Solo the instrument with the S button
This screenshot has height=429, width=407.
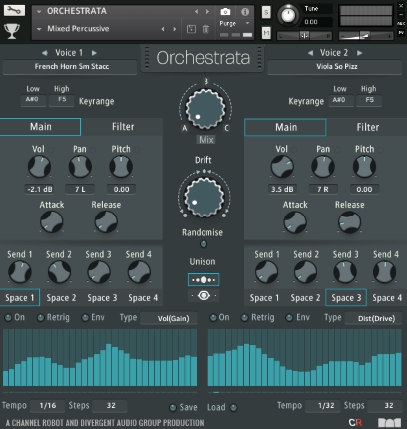coord(266,13)
